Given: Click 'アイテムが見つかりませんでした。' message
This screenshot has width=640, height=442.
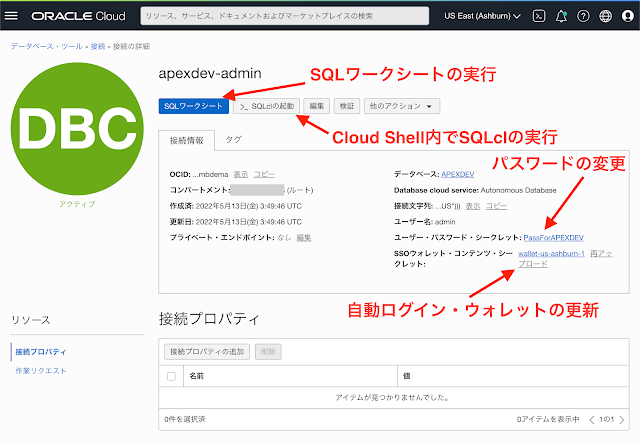Looking at the screenshot, I should tap(393, 398).
